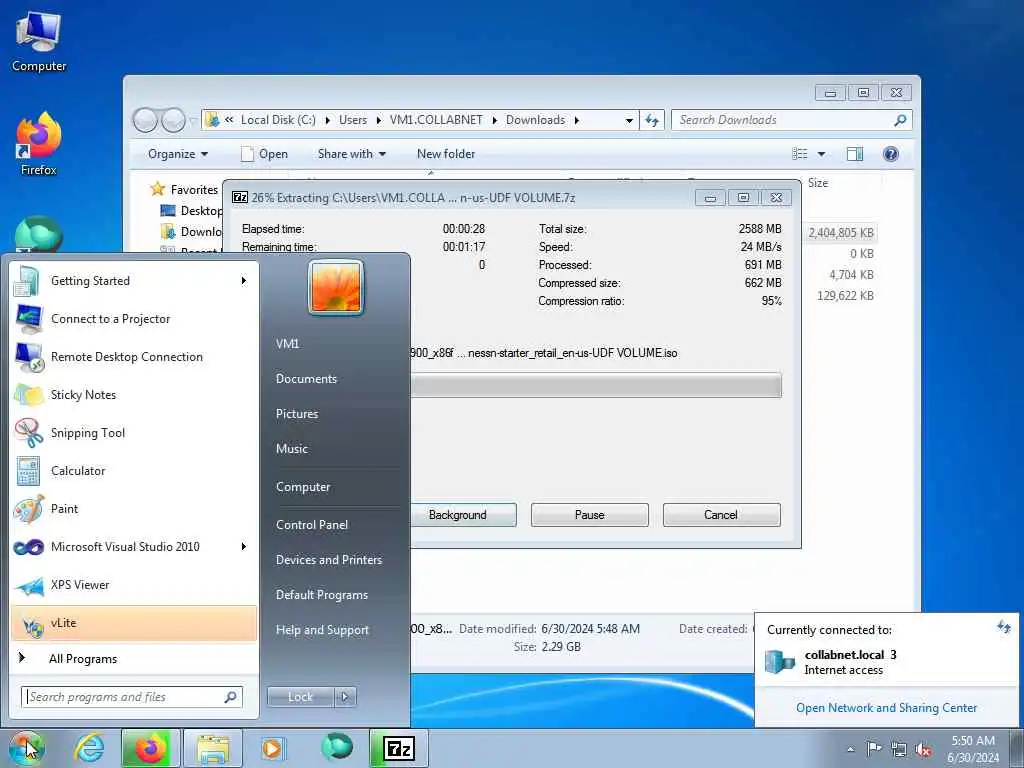
Task: Refresh the Downloads folder address bar
Action: tap(652, 120)
